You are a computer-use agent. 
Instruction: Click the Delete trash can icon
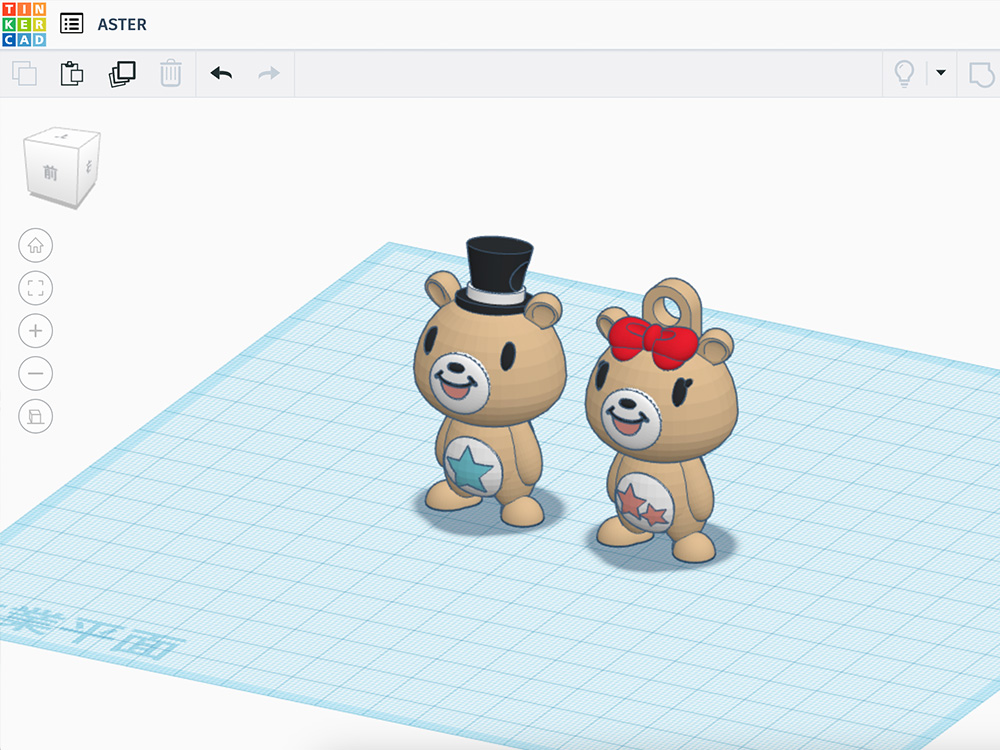171,73
